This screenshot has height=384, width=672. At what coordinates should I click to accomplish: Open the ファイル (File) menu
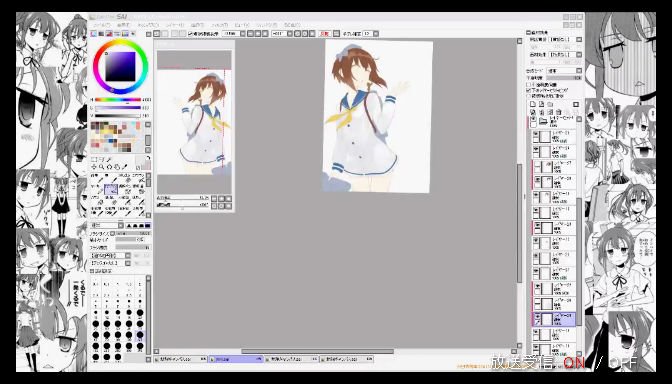(102, 25)
